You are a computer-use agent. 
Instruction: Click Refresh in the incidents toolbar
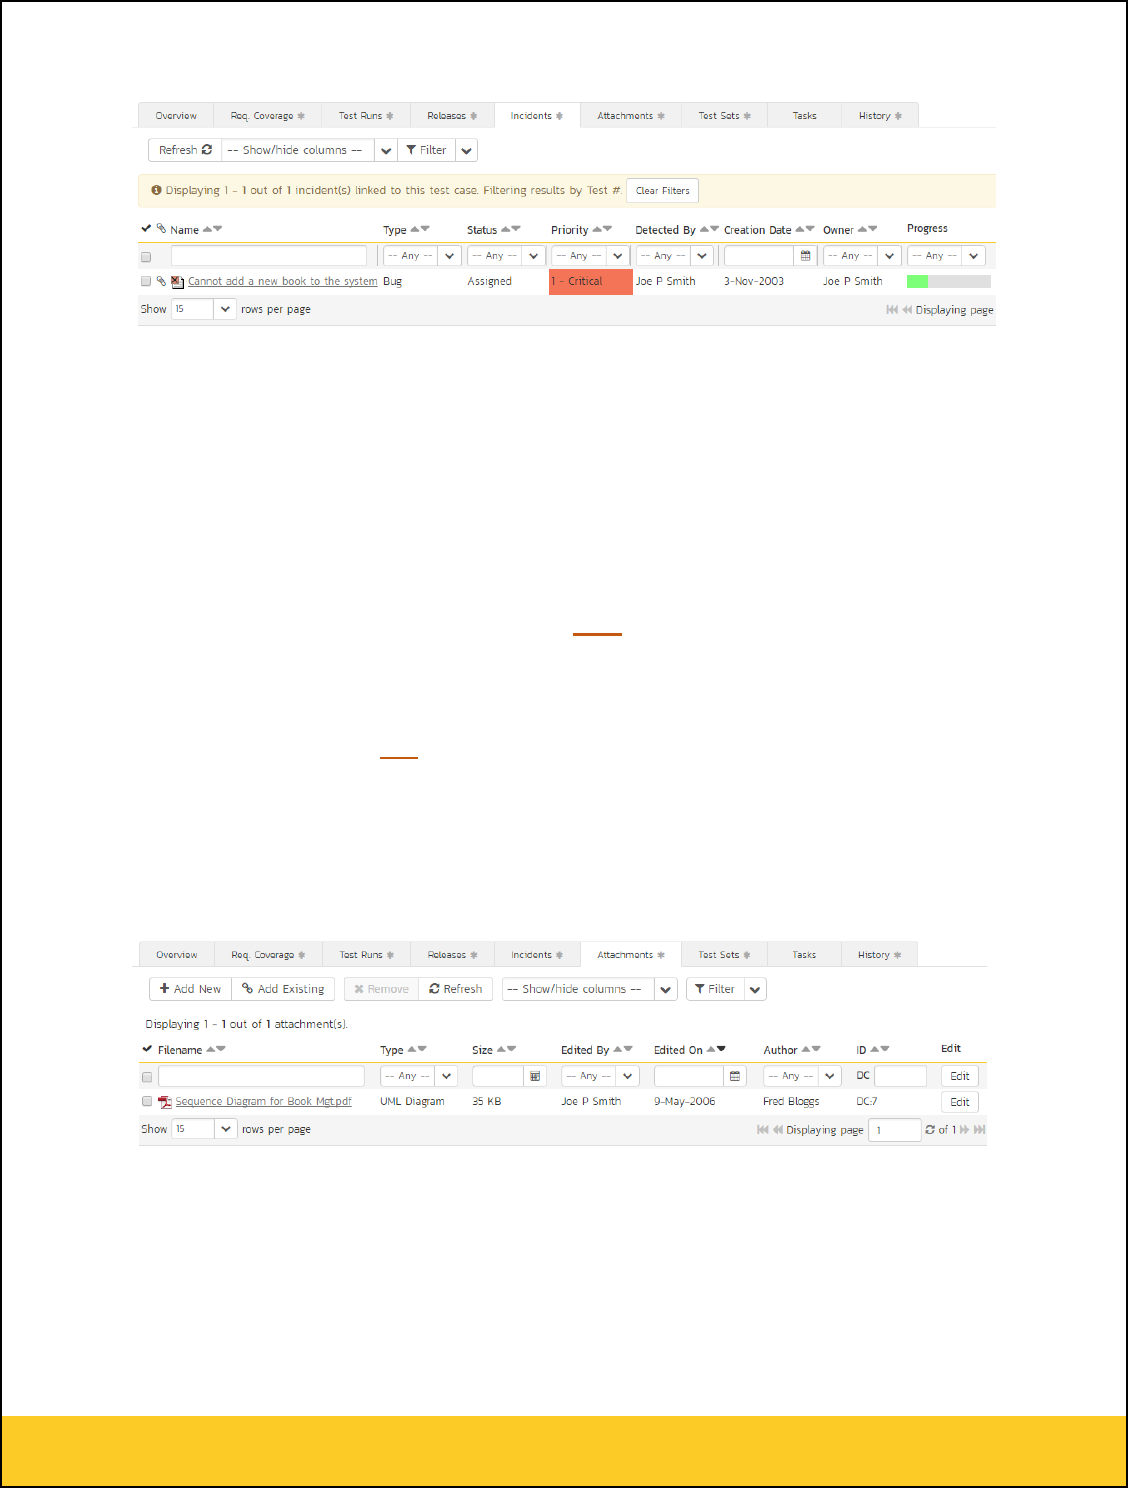click(185, 150)
